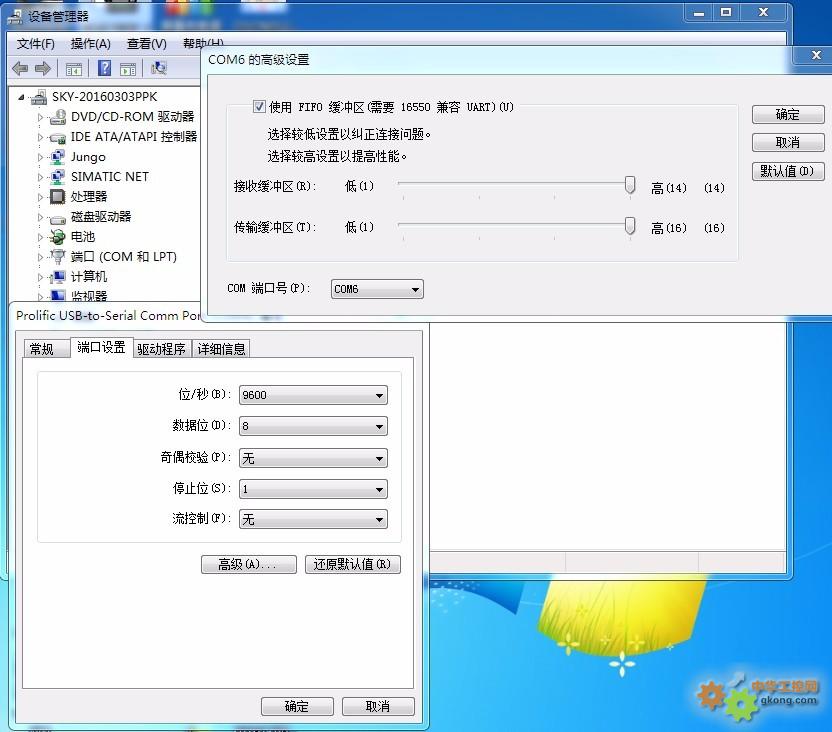
Task: Open the 位/秒 baud rate dropdown
Action: point(313,395)
